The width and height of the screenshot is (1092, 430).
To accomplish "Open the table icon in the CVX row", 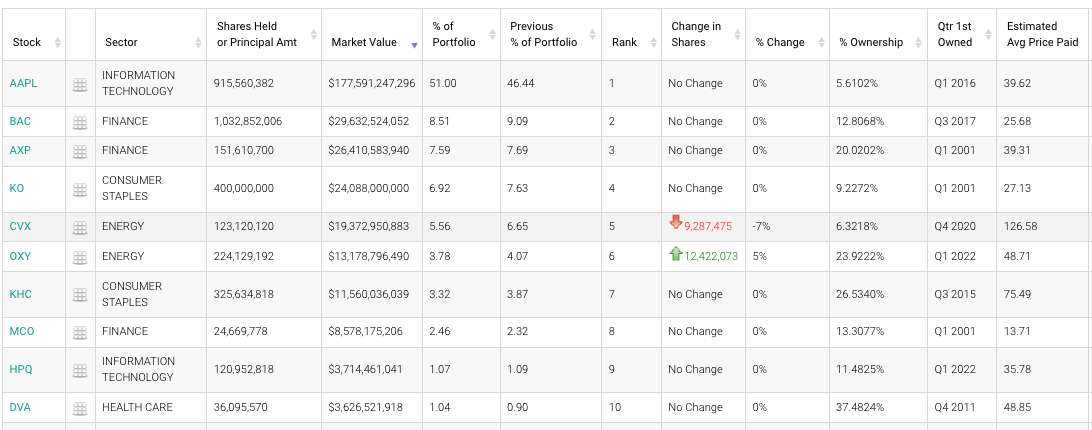I will [x=80, y=227].
